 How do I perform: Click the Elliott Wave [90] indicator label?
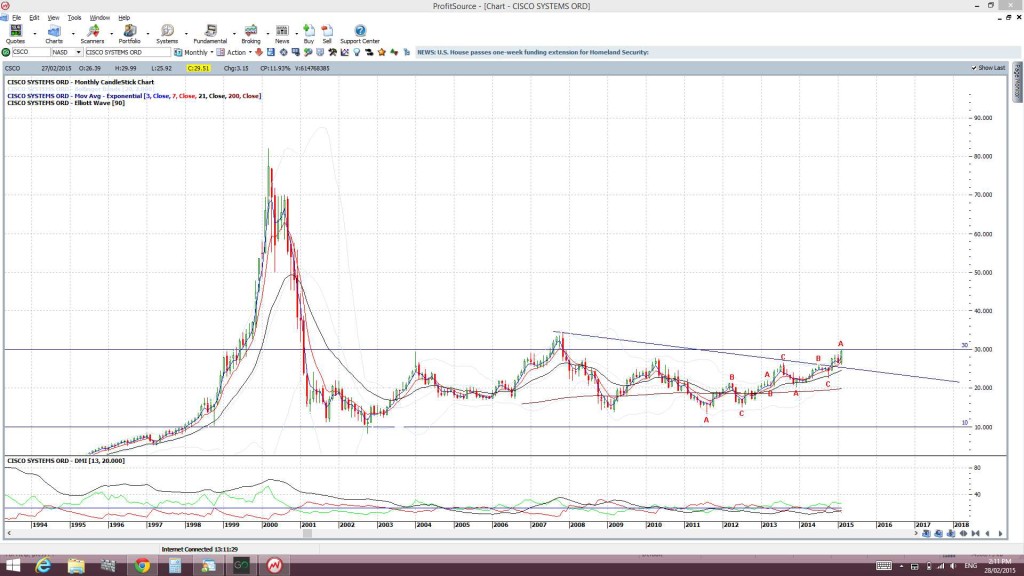tap(66, 103)
